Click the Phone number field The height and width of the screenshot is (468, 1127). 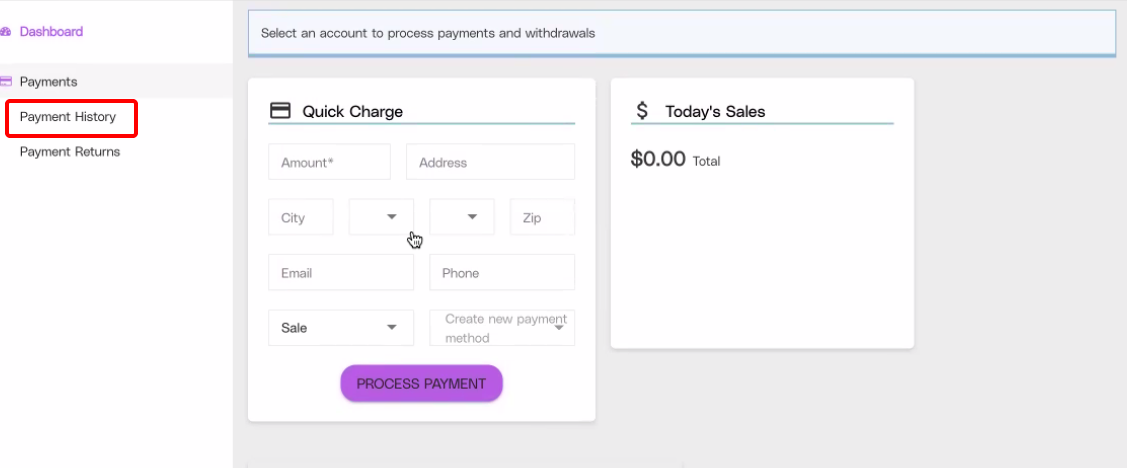pyautogui.click(x=501, y=272)
